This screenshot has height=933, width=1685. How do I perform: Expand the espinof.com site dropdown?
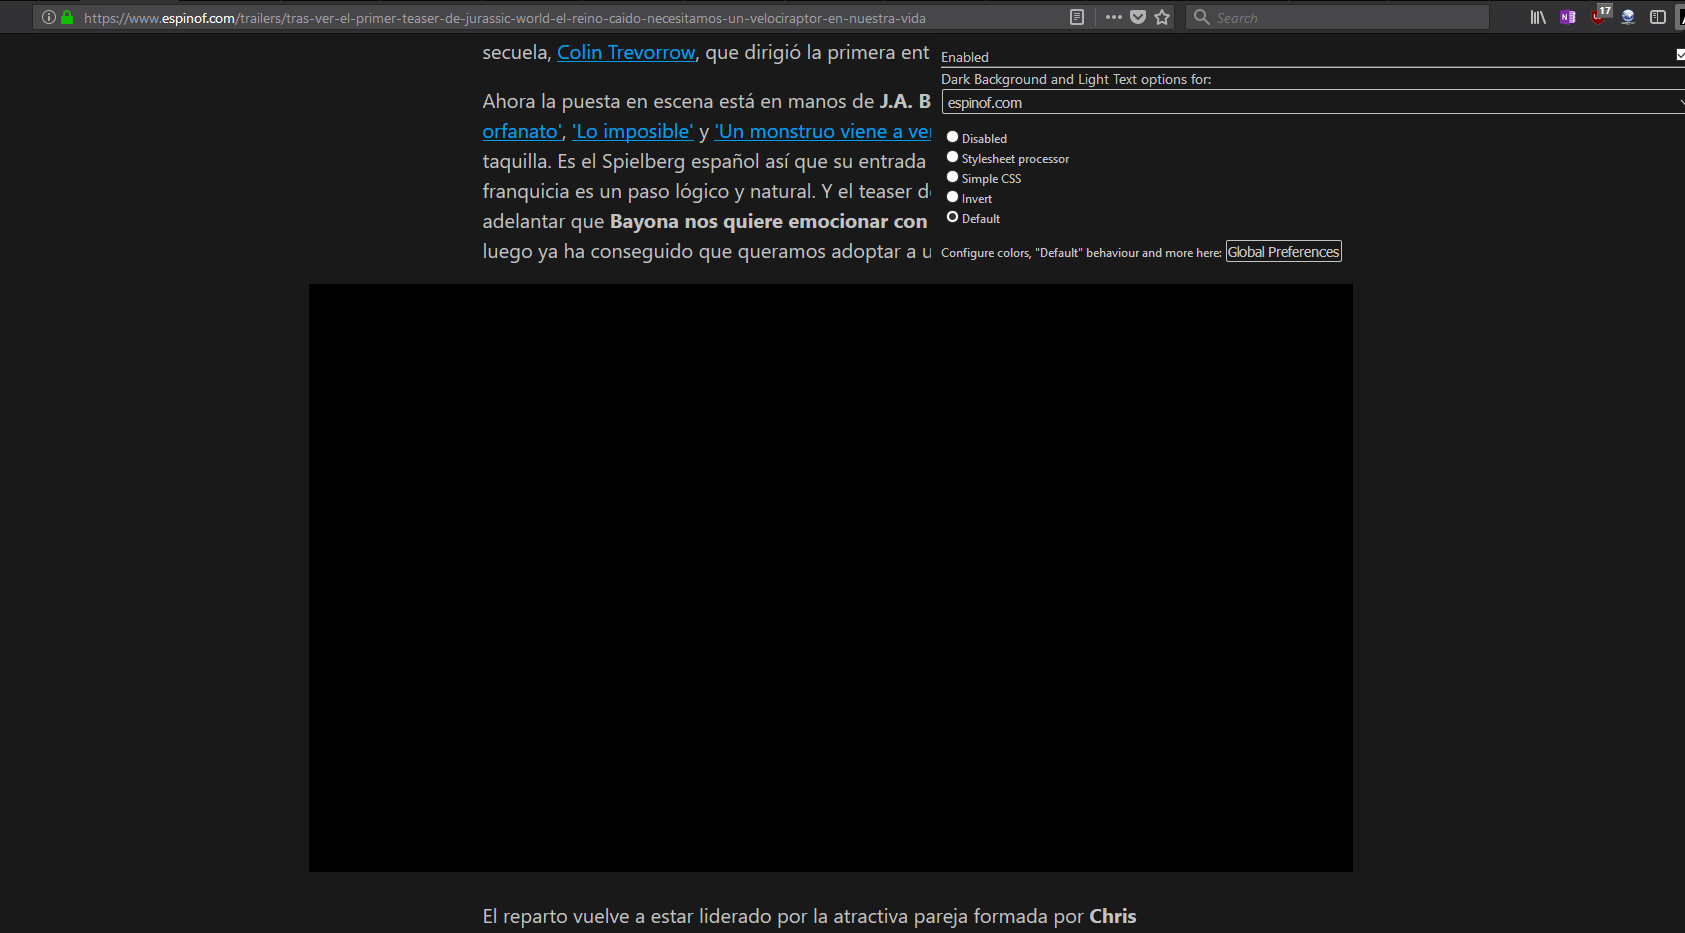click(1313, 102)
